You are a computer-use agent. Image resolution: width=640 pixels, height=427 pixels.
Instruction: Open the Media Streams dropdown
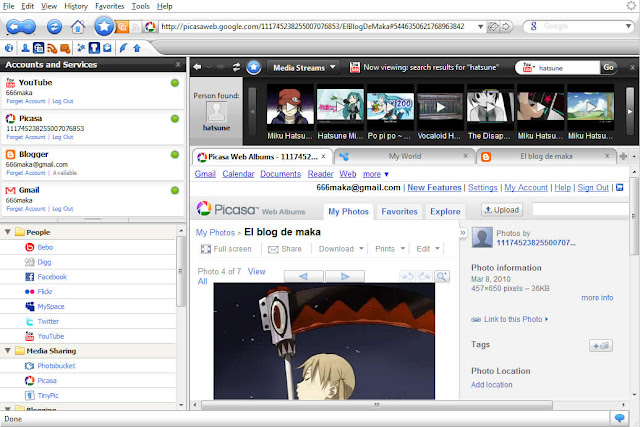point(304,67)
